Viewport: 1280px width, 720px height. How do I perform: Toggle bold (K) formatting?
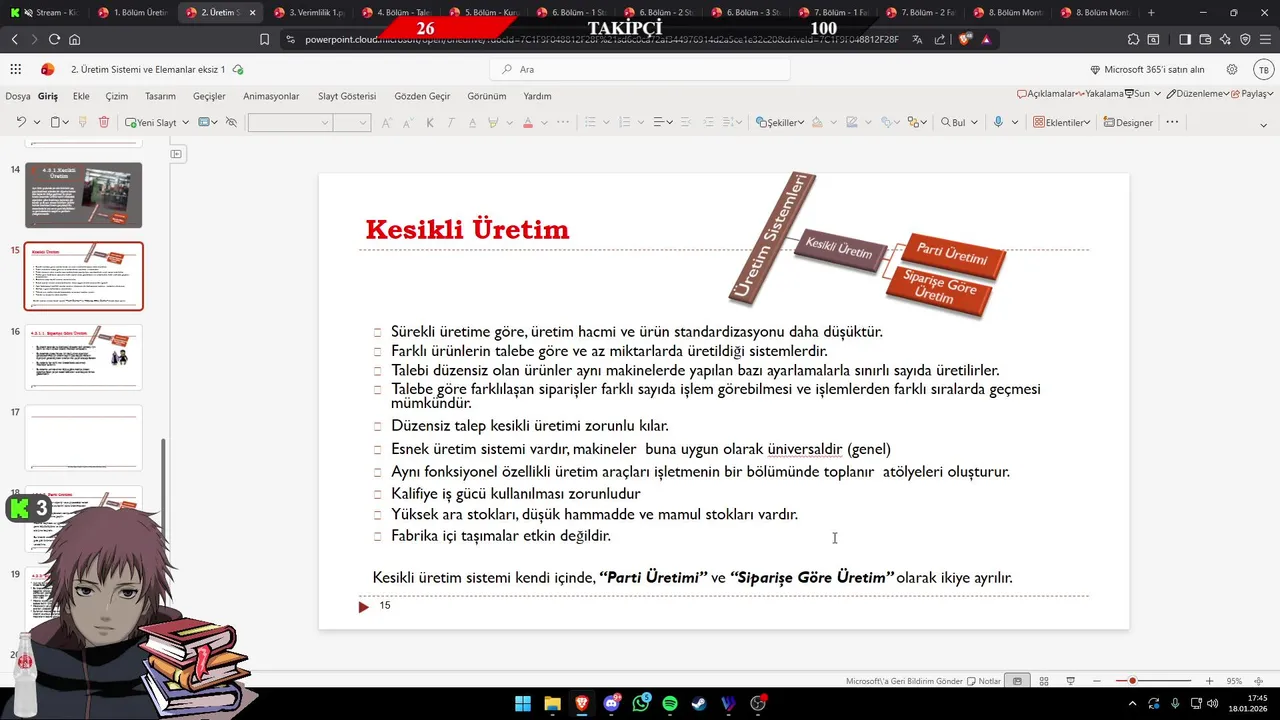(x=430, y=122)
